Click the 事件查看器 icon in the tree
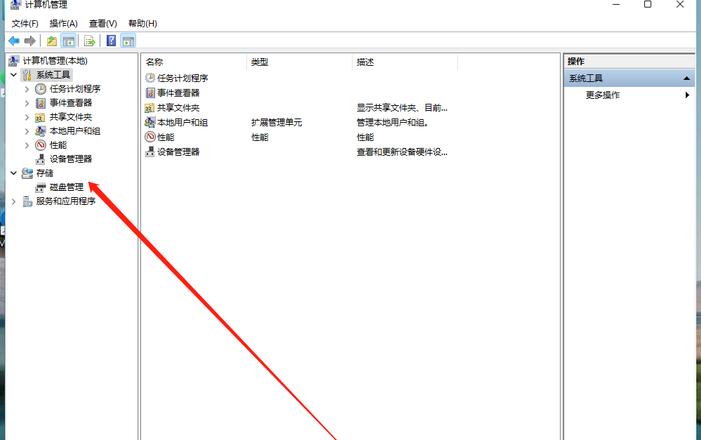Screen dimensions: 701x440 click(x=41, y=103)
